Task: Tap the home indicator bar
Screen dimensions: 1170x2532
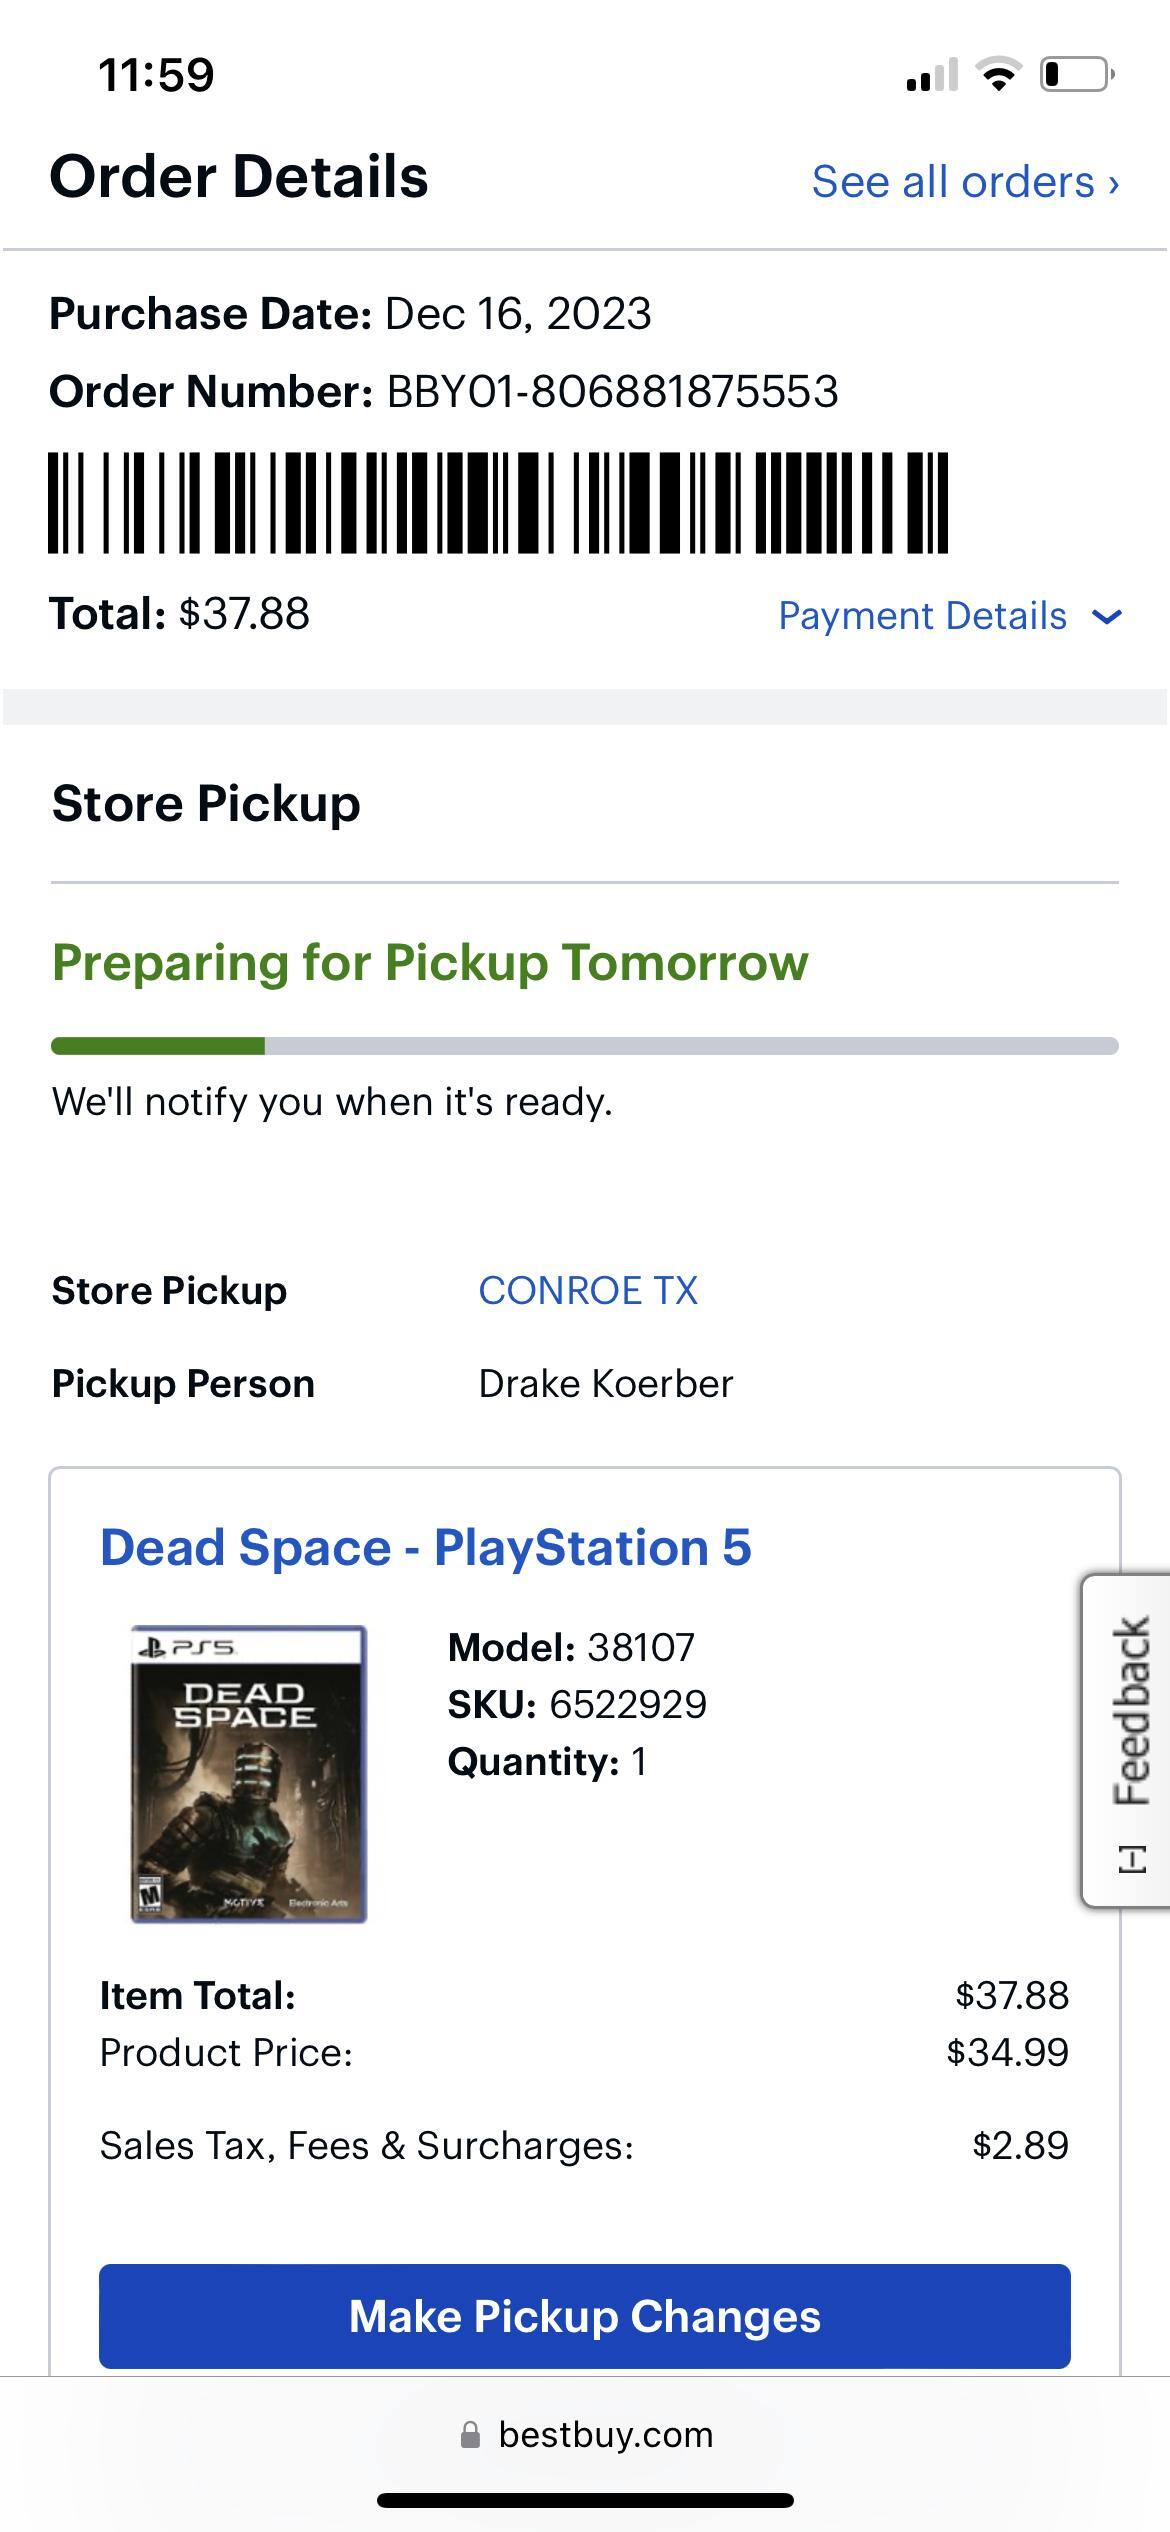Action: [585, 2501]
